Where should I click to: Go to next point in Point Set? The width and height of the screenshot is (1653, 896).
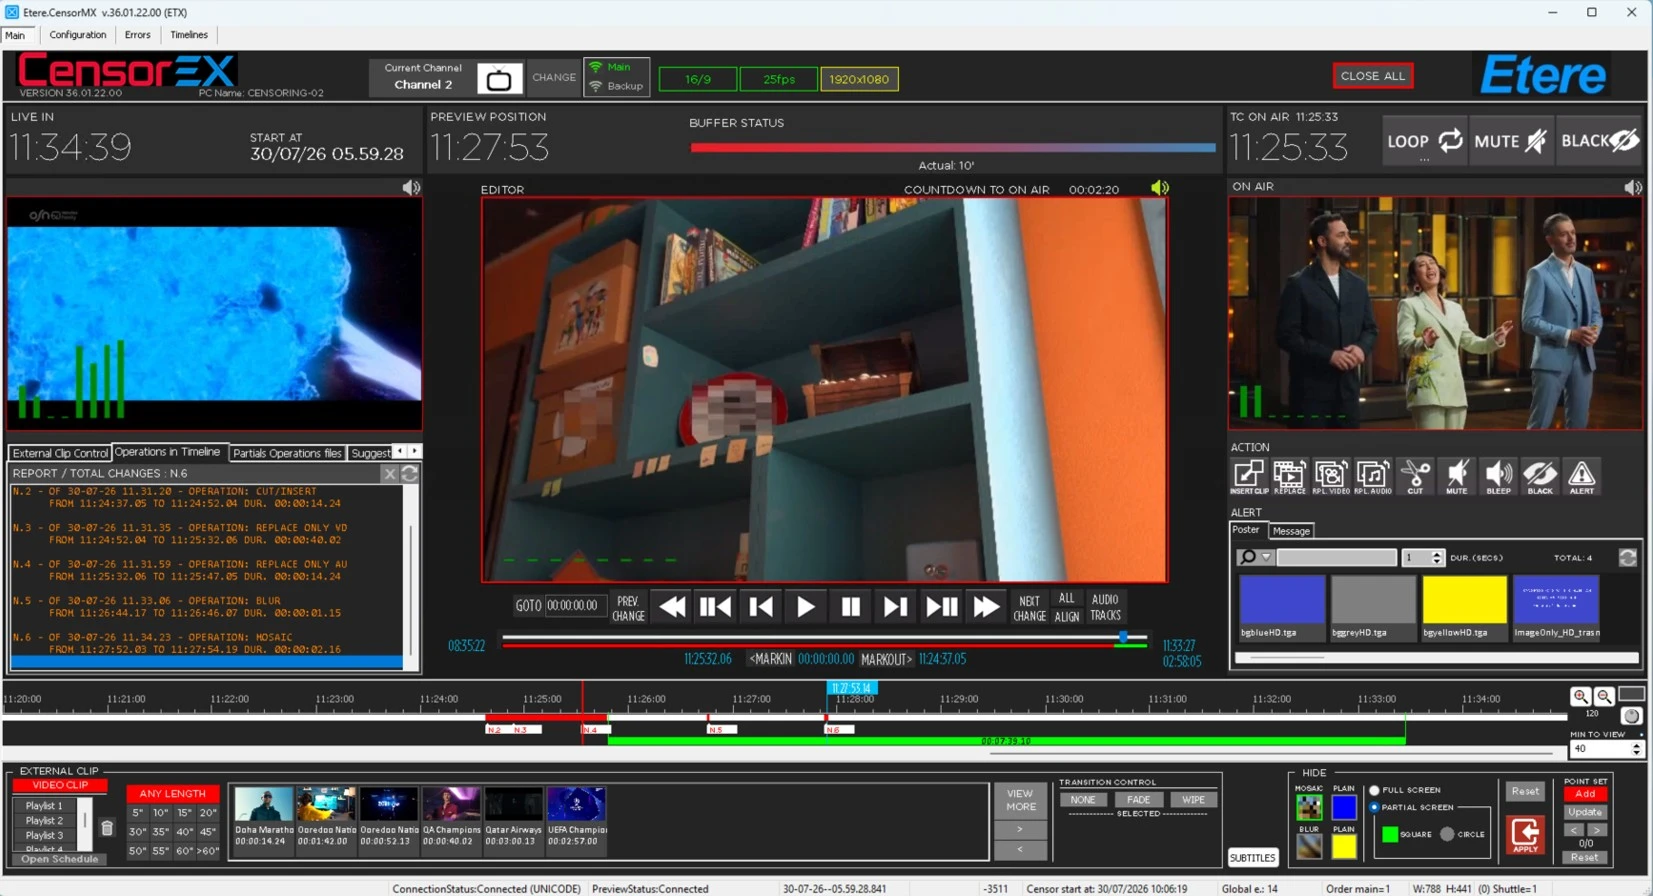coord(1596,830)
